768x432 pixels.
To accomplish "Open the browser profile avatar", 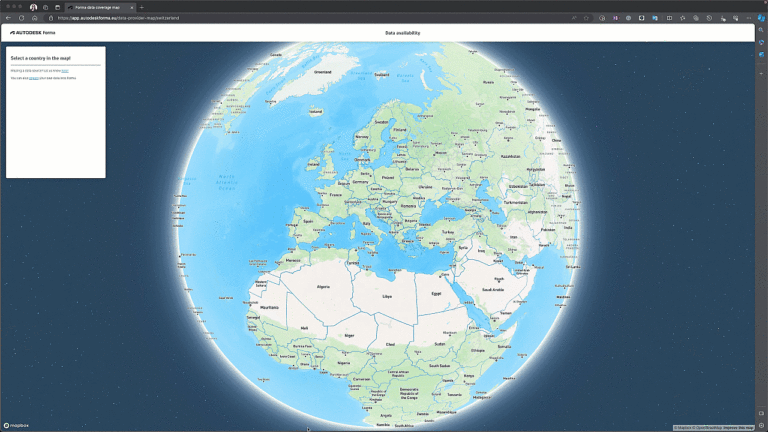I will coord(33,7).
